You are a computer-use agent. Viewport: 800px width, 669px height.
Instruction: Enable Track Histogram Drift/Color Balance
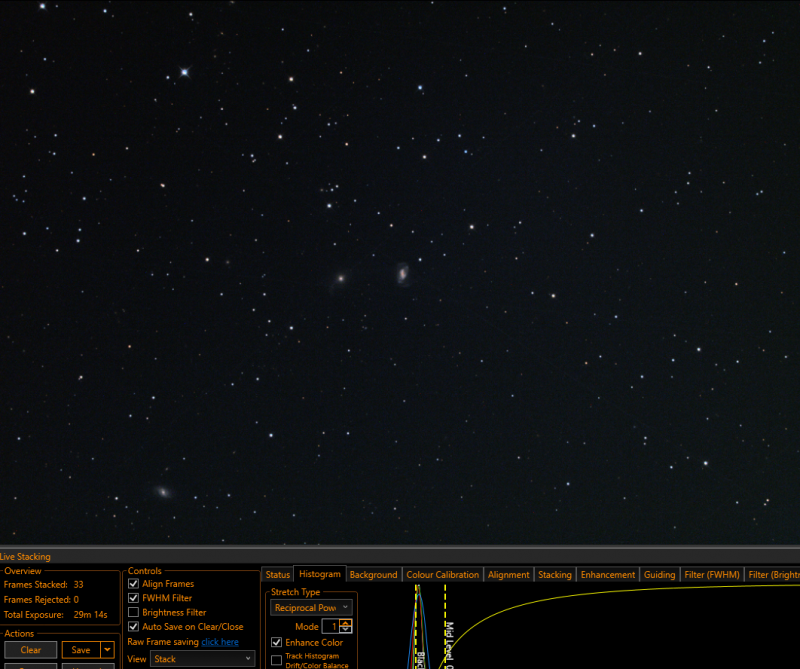click(x=277, y=660)
